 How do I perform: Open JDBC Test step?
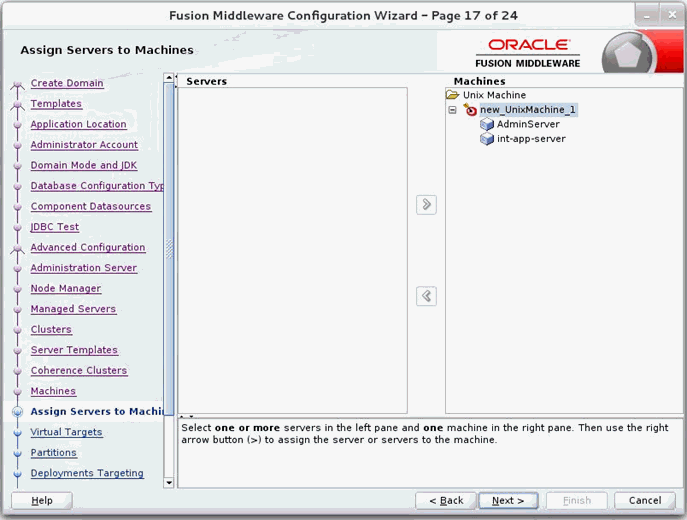click(x=55, y=227)
